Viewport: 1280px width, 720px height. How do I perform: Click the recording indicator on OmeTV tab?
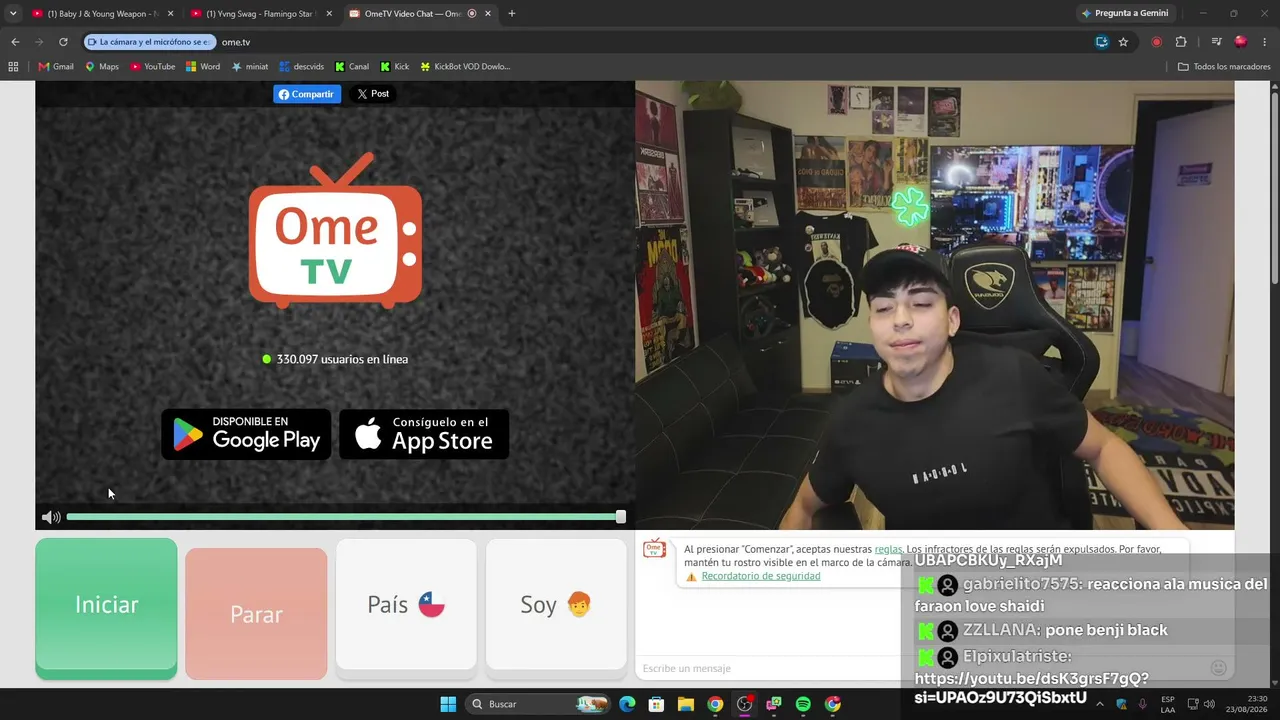[472, 14]
